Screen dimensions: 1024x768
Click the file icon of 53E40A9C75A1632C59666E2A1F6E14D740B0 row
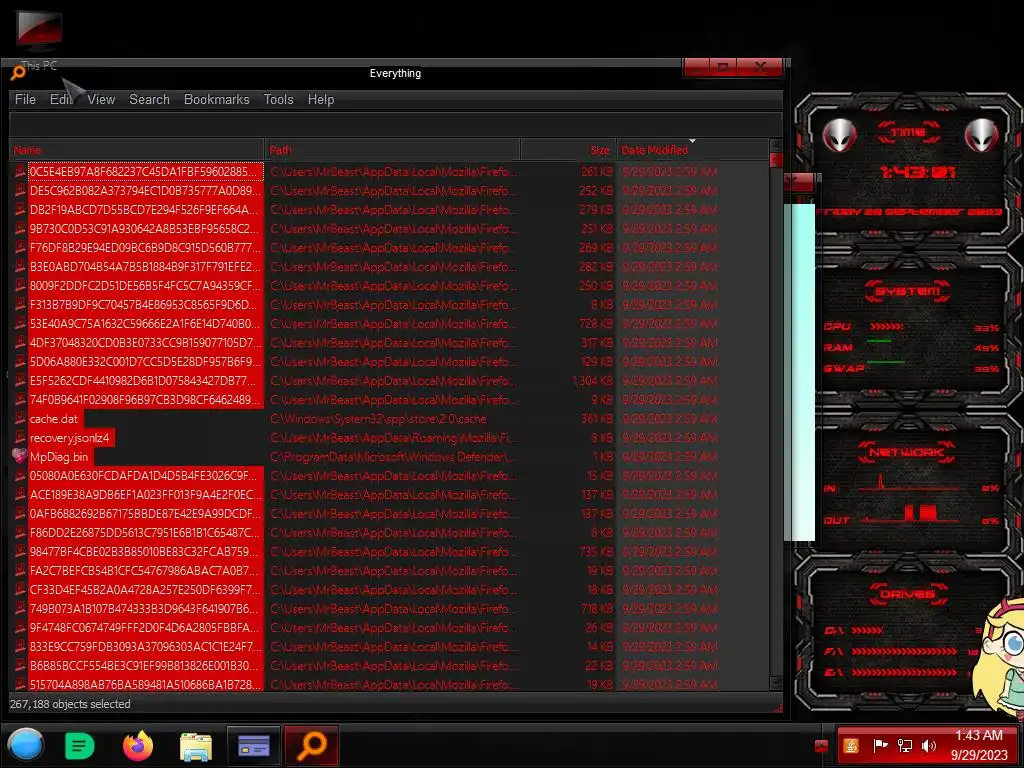(x=20, y=323)
